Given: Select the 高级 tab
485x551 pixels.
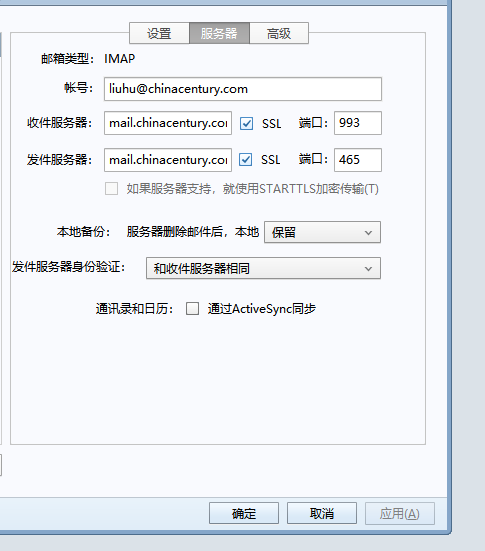Looking at the screenshot, I should coord(279,33).
